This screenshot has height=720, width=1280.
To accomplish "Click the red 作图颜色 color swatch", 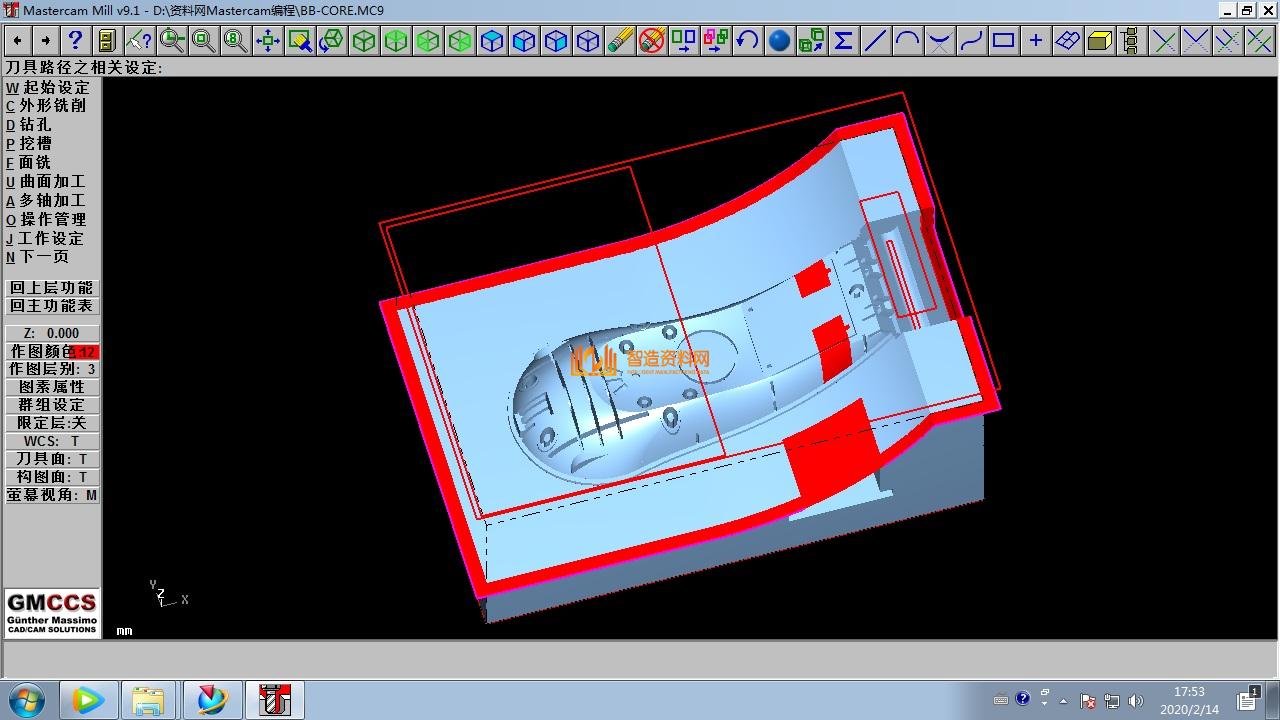I will (86, 352).
